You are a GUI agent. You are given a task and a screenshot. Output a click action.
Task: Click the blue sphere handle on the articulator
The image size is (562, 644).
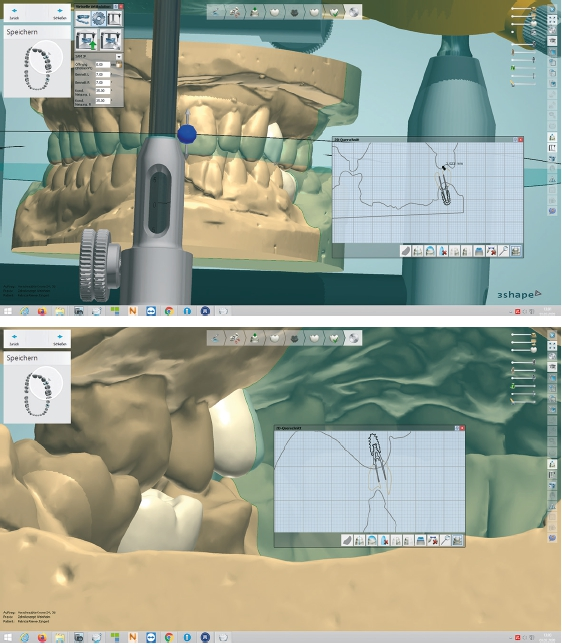click(x=187, y=134)
